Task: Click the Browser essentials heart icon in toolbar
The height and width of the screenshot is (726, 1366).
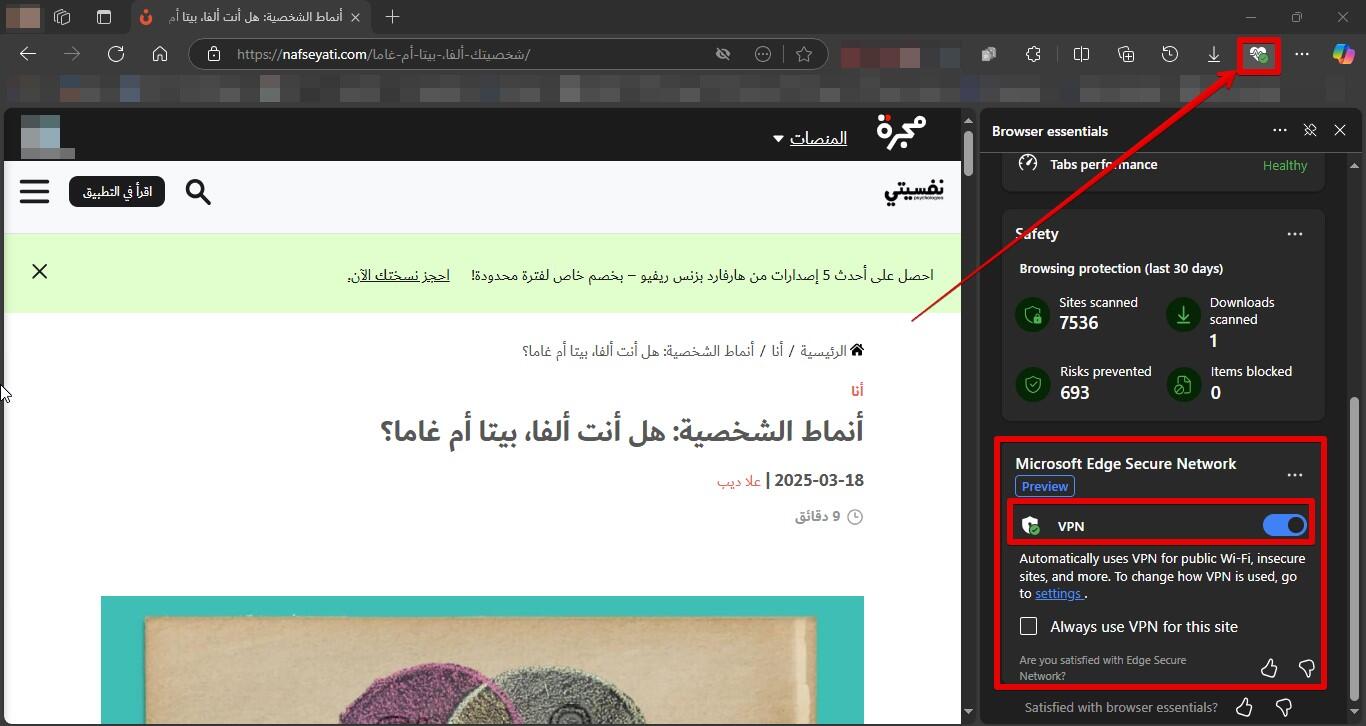Action: click(x=1258, y=55)
